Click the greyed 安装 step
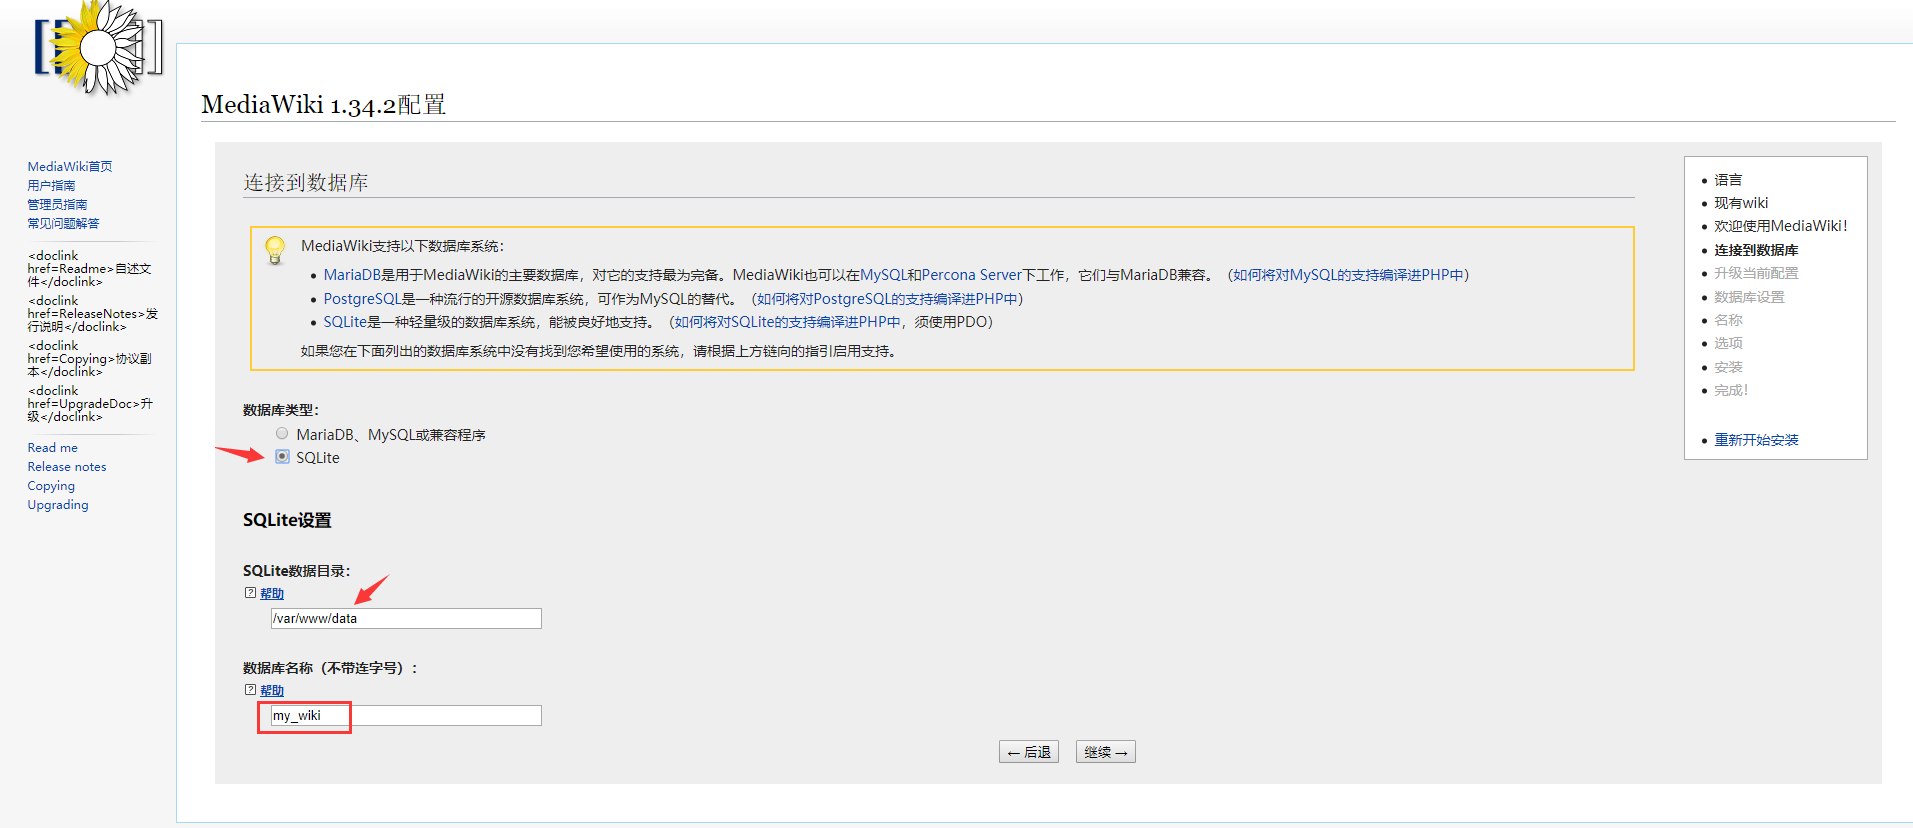 coord(1728,367)
